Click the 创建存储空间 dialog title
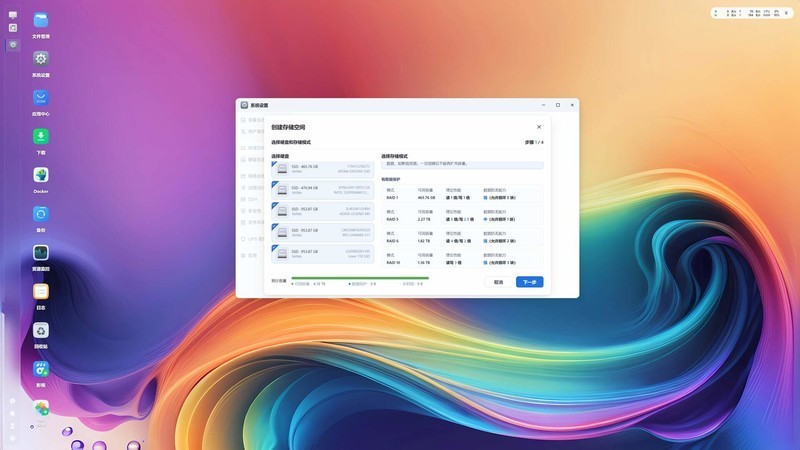 coord(288,127)
